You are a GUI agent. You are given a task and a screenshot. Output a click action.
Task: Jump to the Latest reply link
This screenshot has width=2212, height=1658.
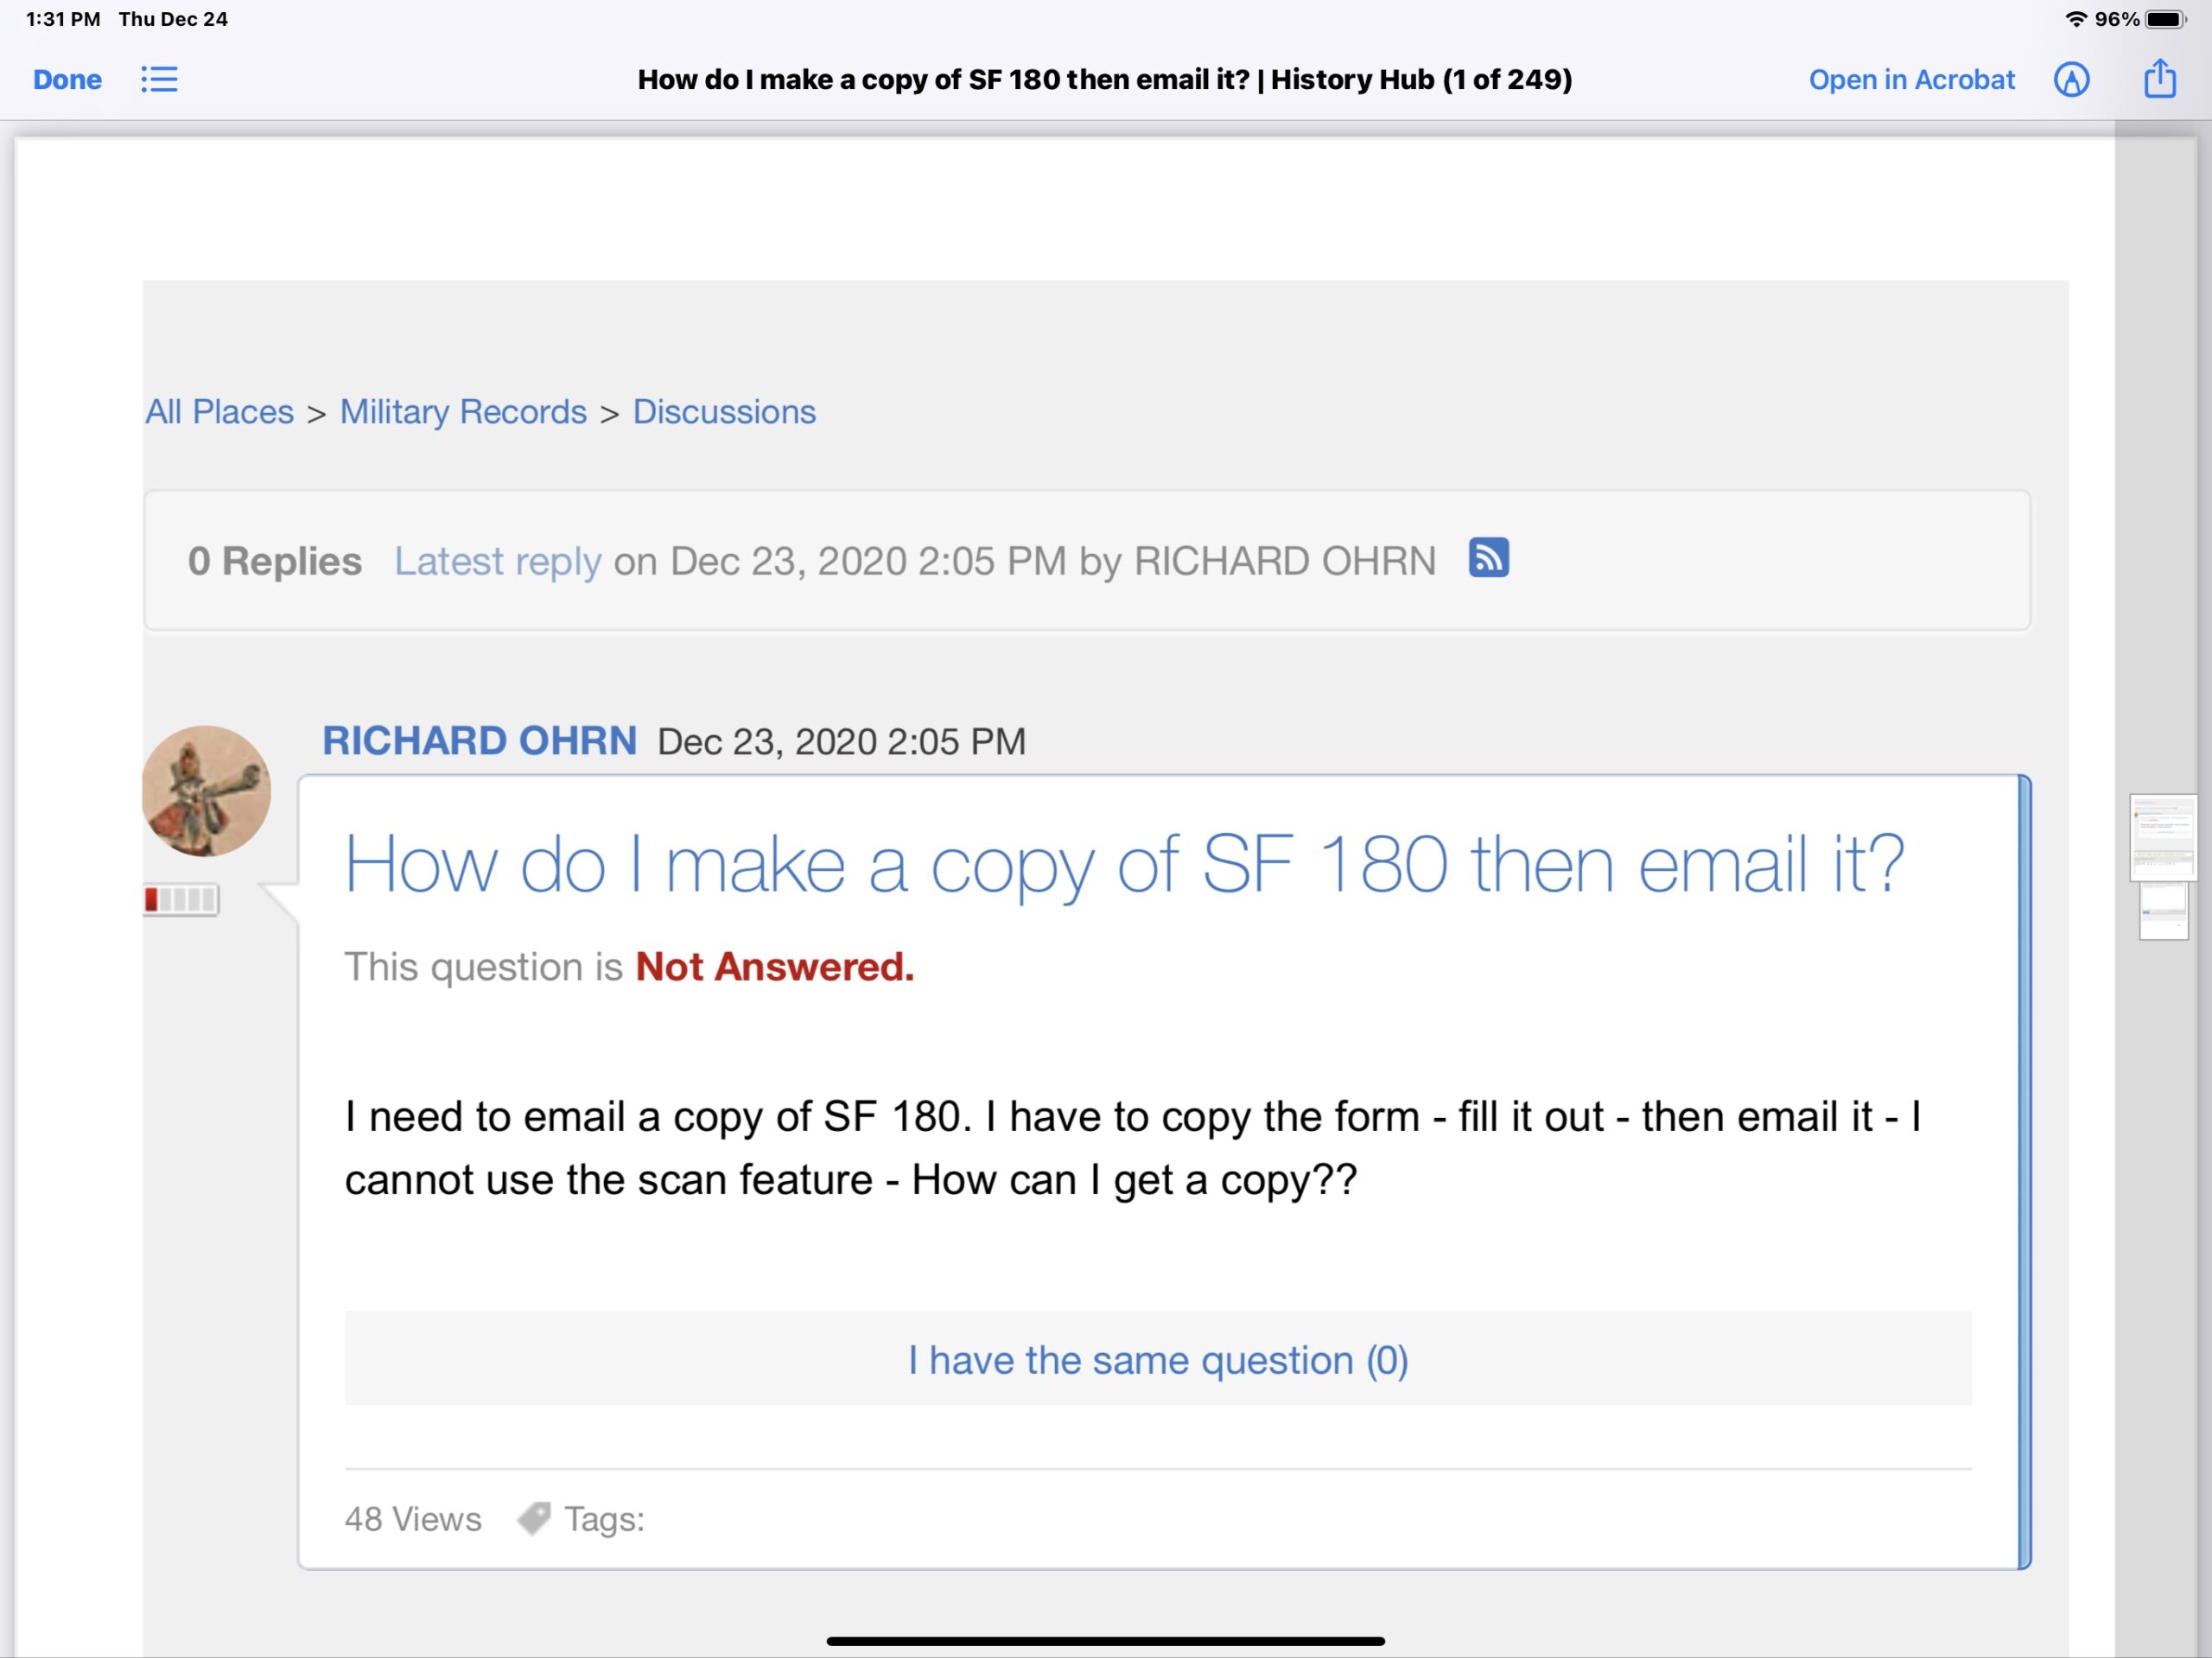[498, 560]
